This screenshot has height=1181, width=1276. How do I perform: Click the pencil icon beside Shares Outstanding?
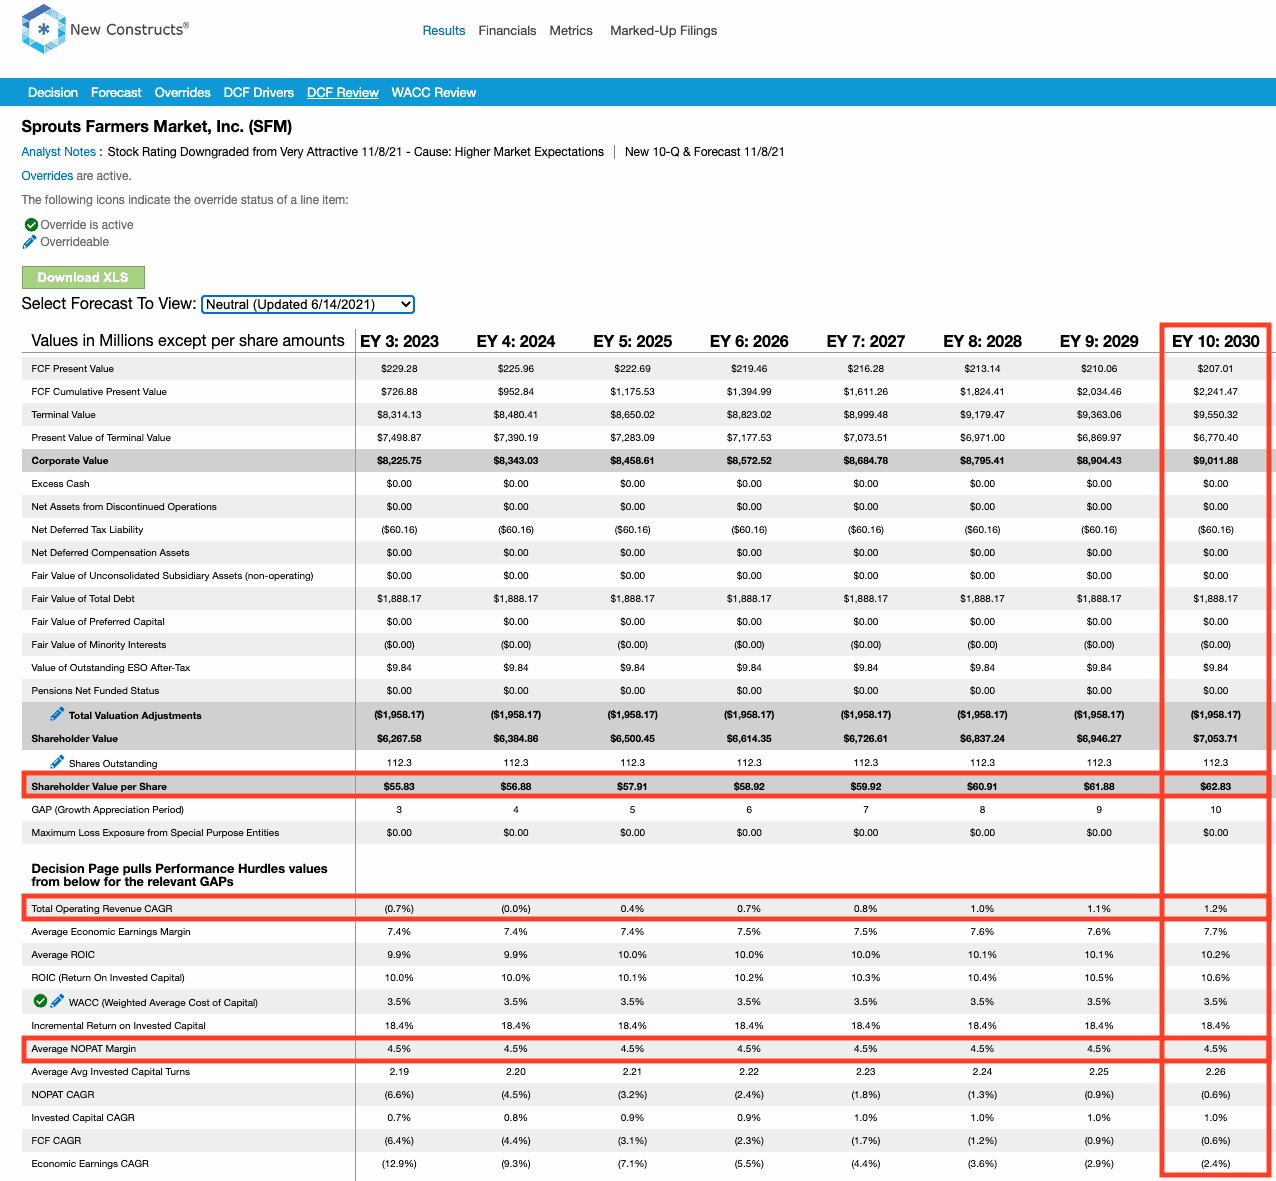click(58, 762)
